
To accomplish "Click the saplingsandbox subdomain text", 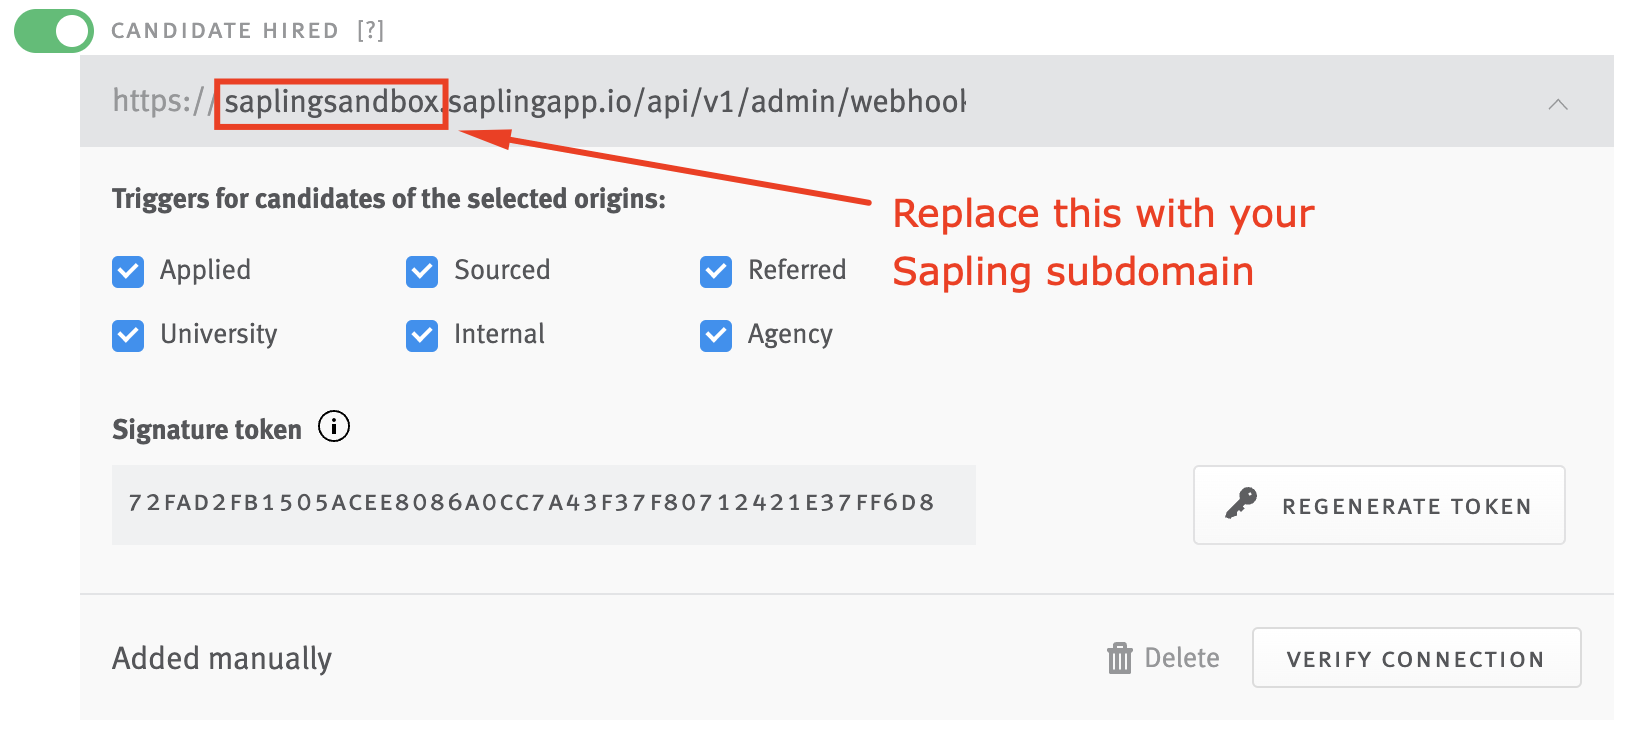I will pyautogui.click(x=332, y=102).
